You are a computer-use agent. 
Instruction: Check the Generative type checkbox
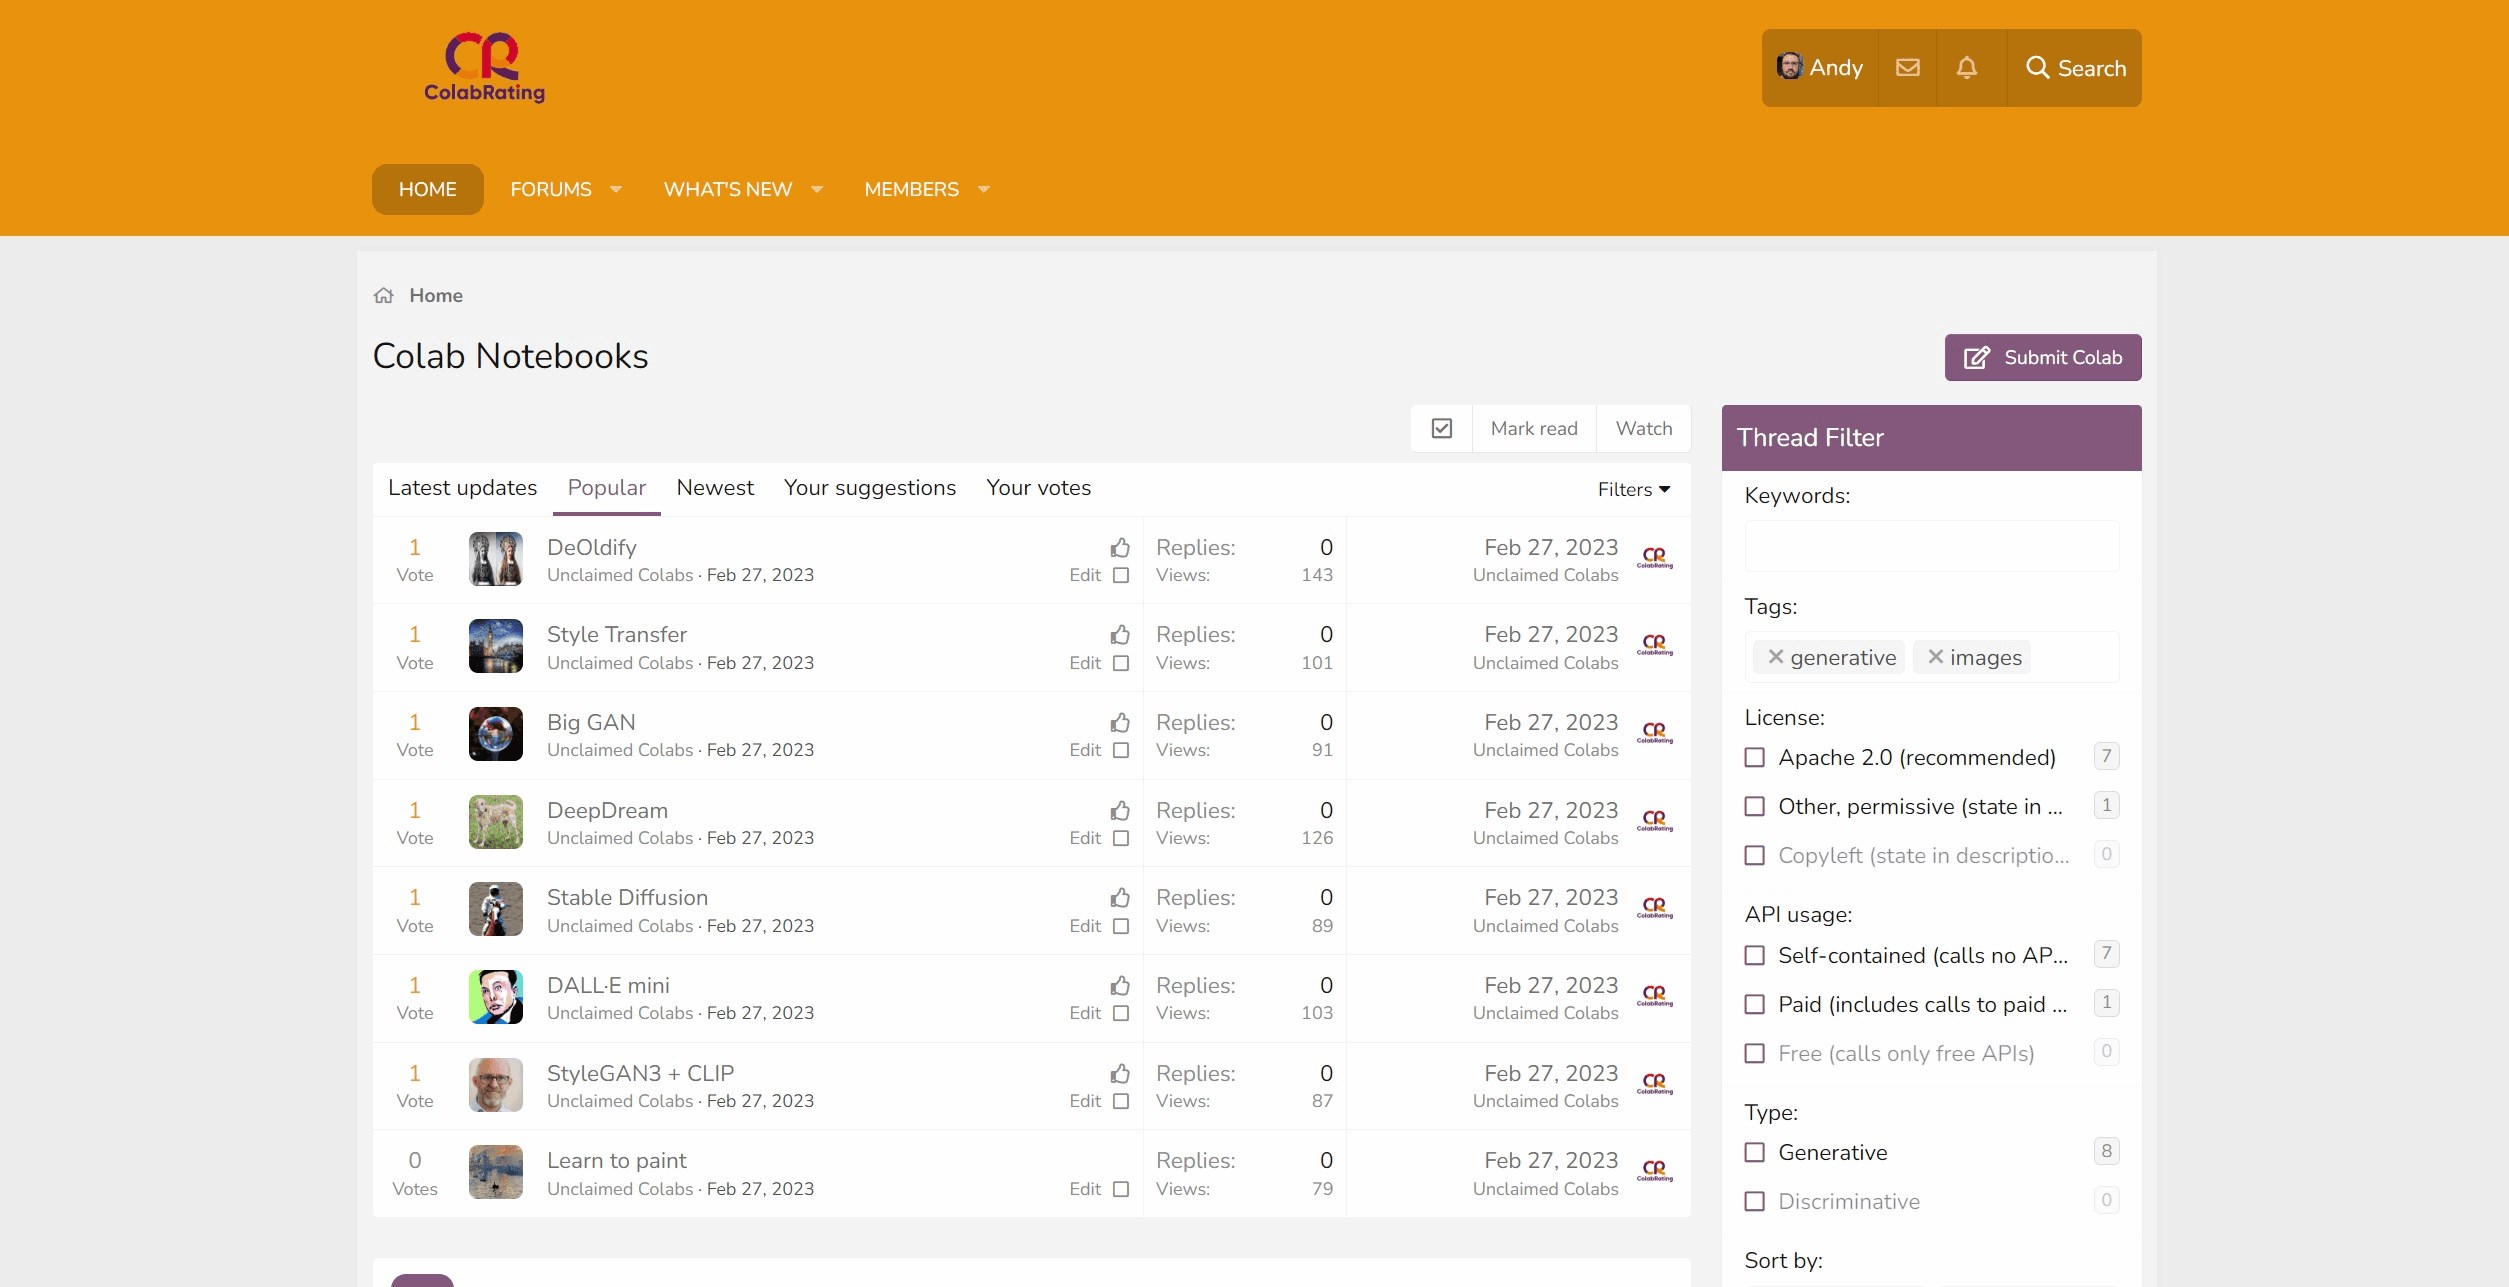(1754, 1153)
